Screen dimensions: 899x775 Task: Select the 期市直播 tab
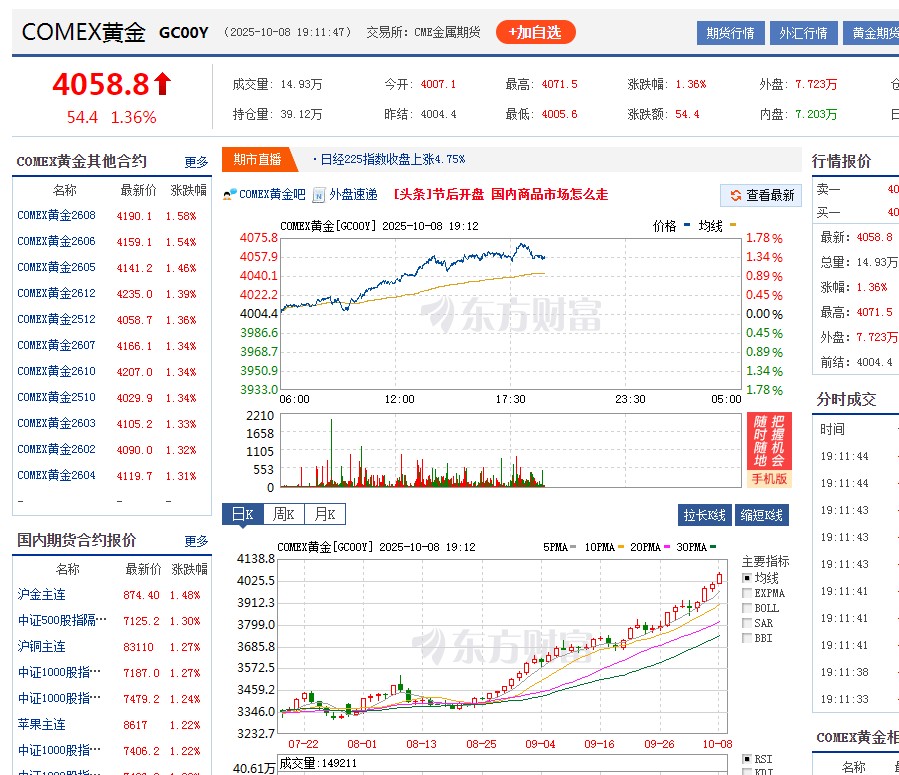(257, 158)
